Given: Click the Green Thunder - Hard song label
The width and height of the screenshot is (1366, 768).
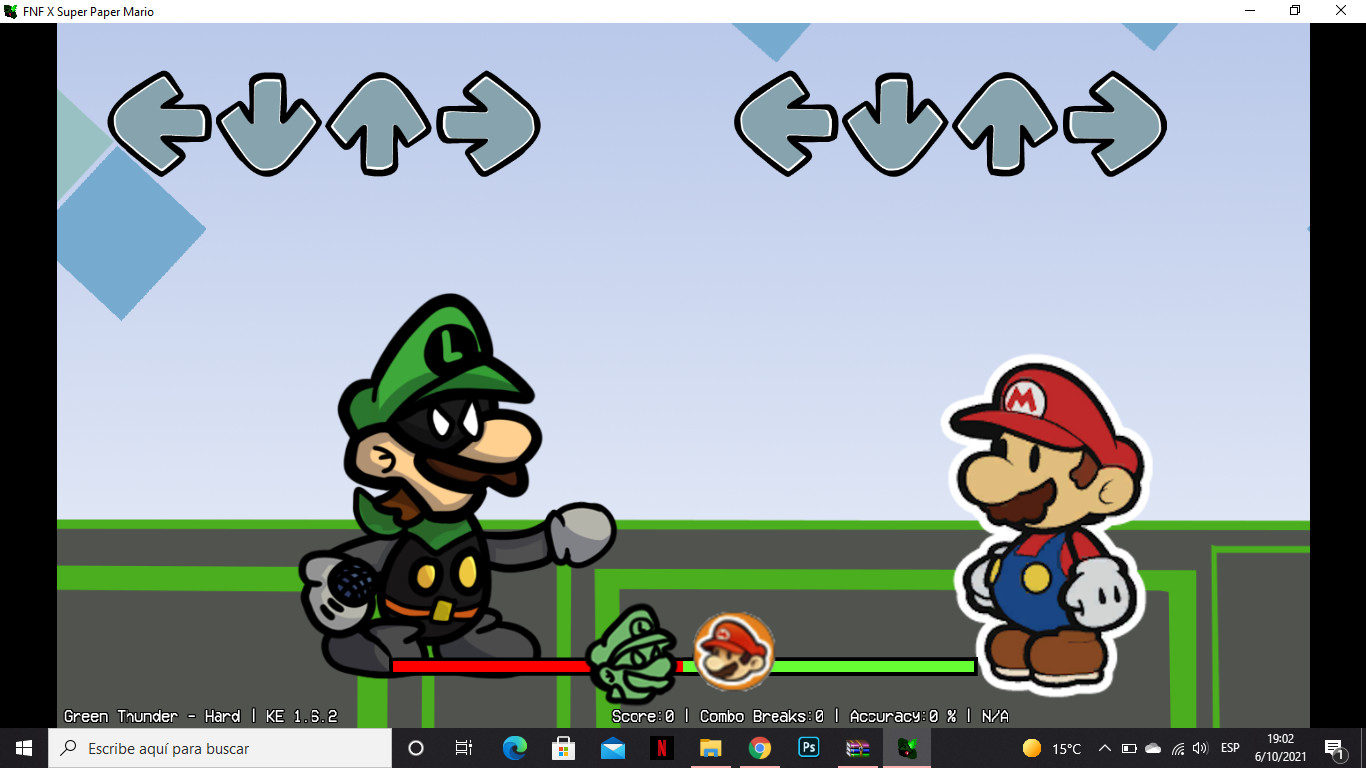Looking at the screenshot, I should tap(200, 716).
